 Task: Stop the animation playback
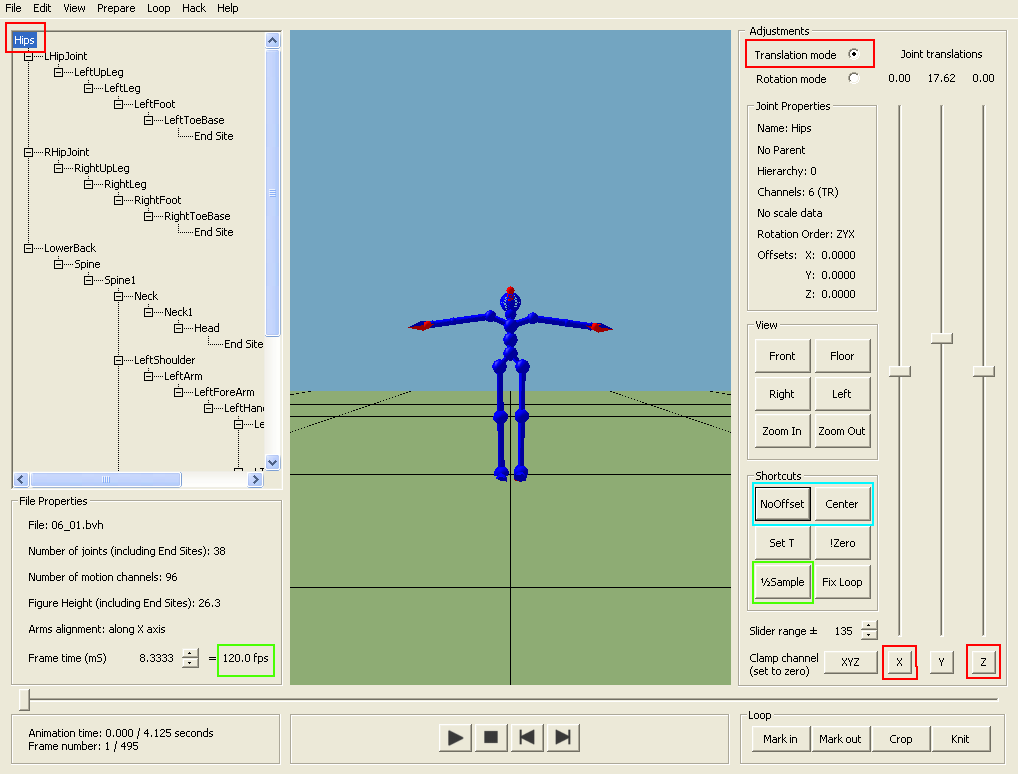coord(491,738)
